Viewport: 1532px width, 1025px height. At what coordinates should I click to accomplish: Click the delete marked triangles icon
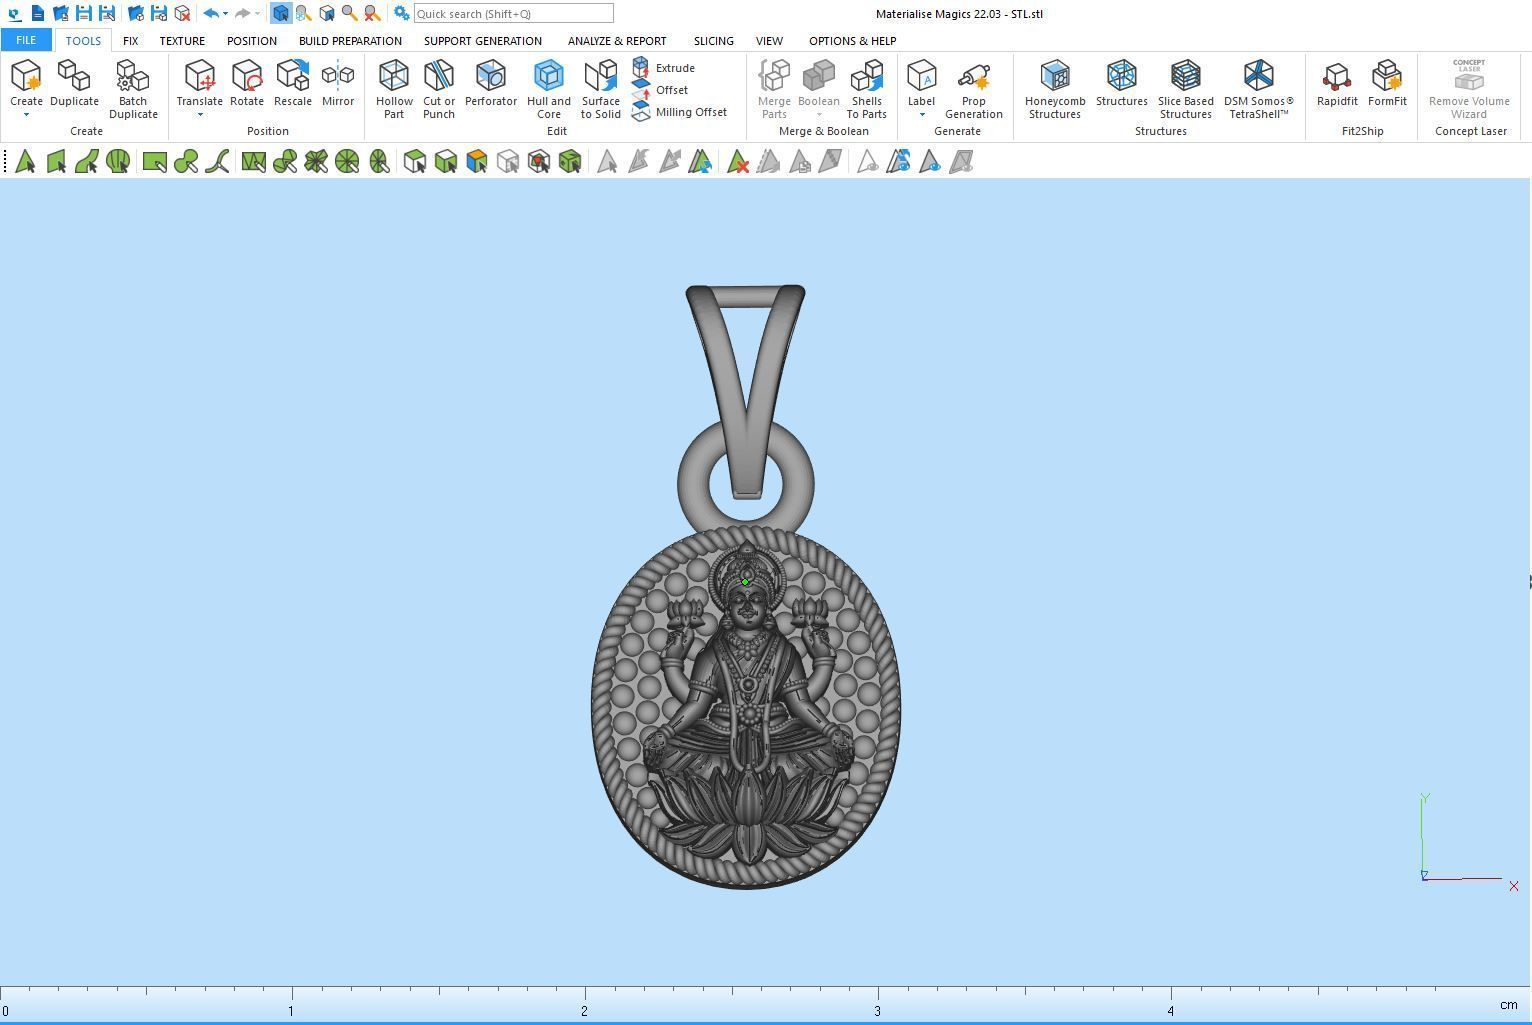click(738, 162)
